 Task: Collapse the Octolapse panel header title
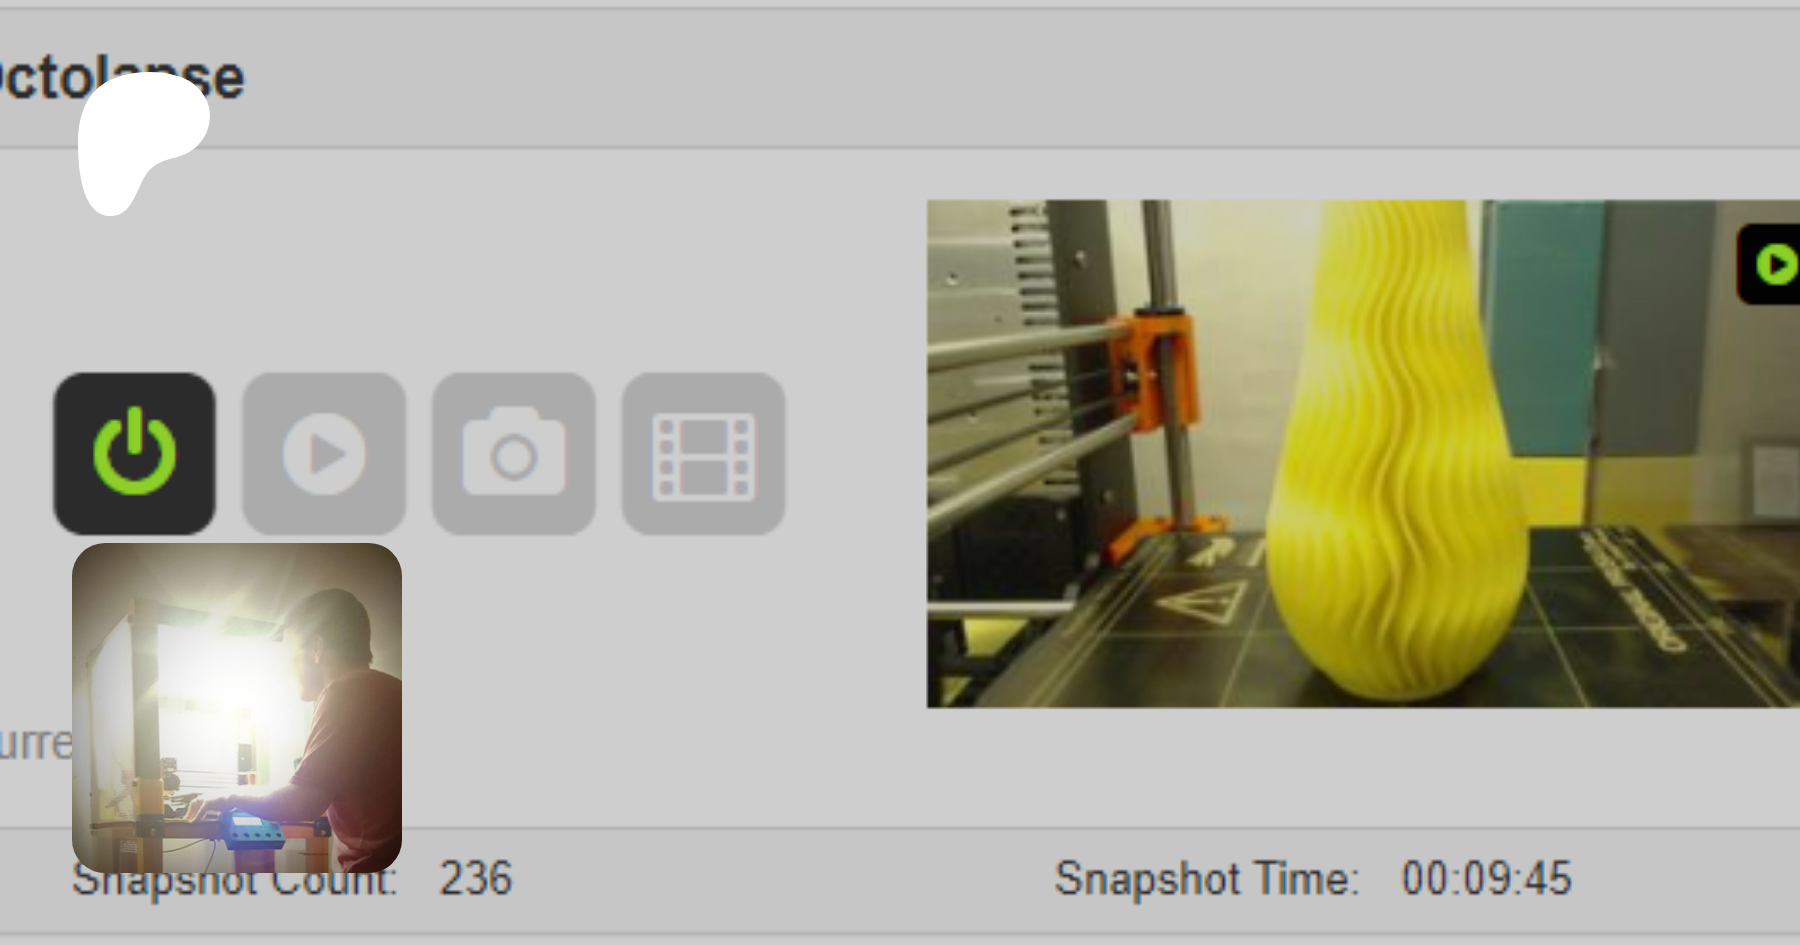122,77
